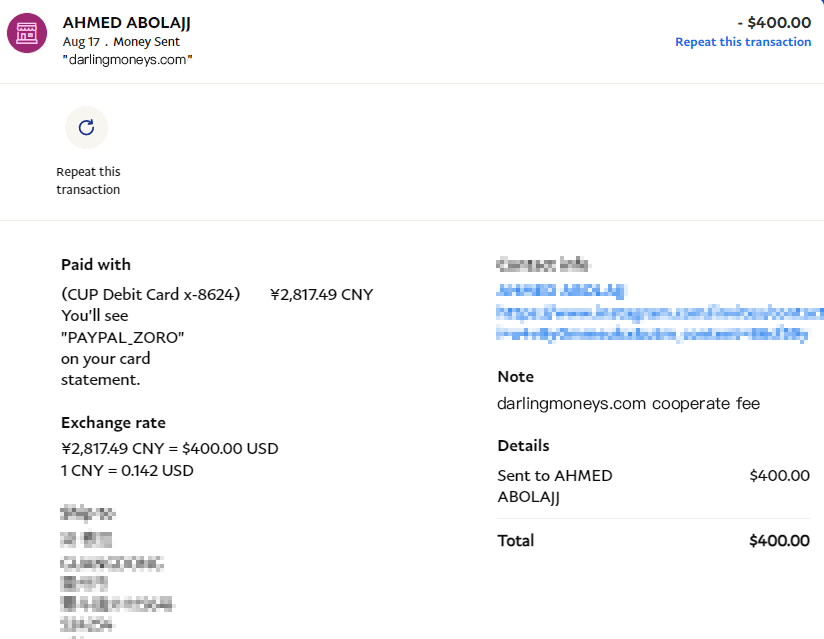This screenshot has width=824, height=639.
Task: Click the 'Exchange rate' heading
Action: coord(113,422)
